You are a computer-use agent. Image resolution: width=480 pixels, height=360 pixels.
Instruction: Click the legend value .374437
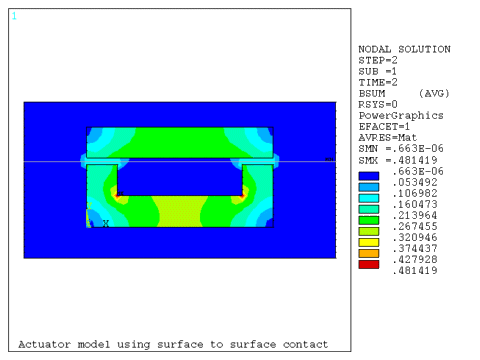point(415,248)
